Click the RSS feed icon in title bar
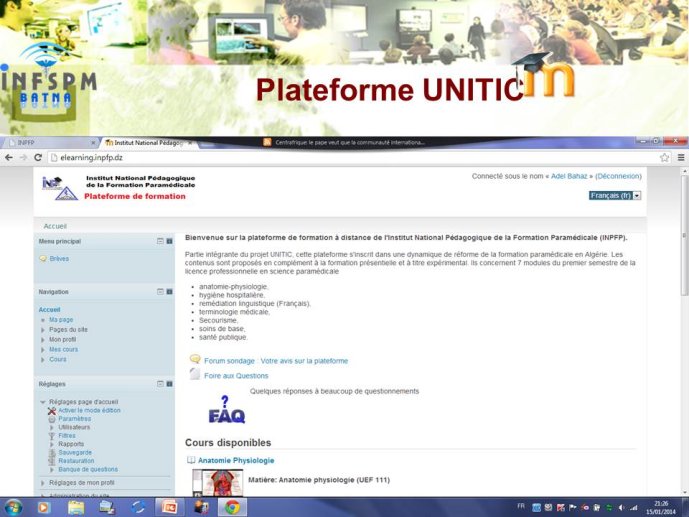This screenshot has width=689, height=517. coord(267,142)
